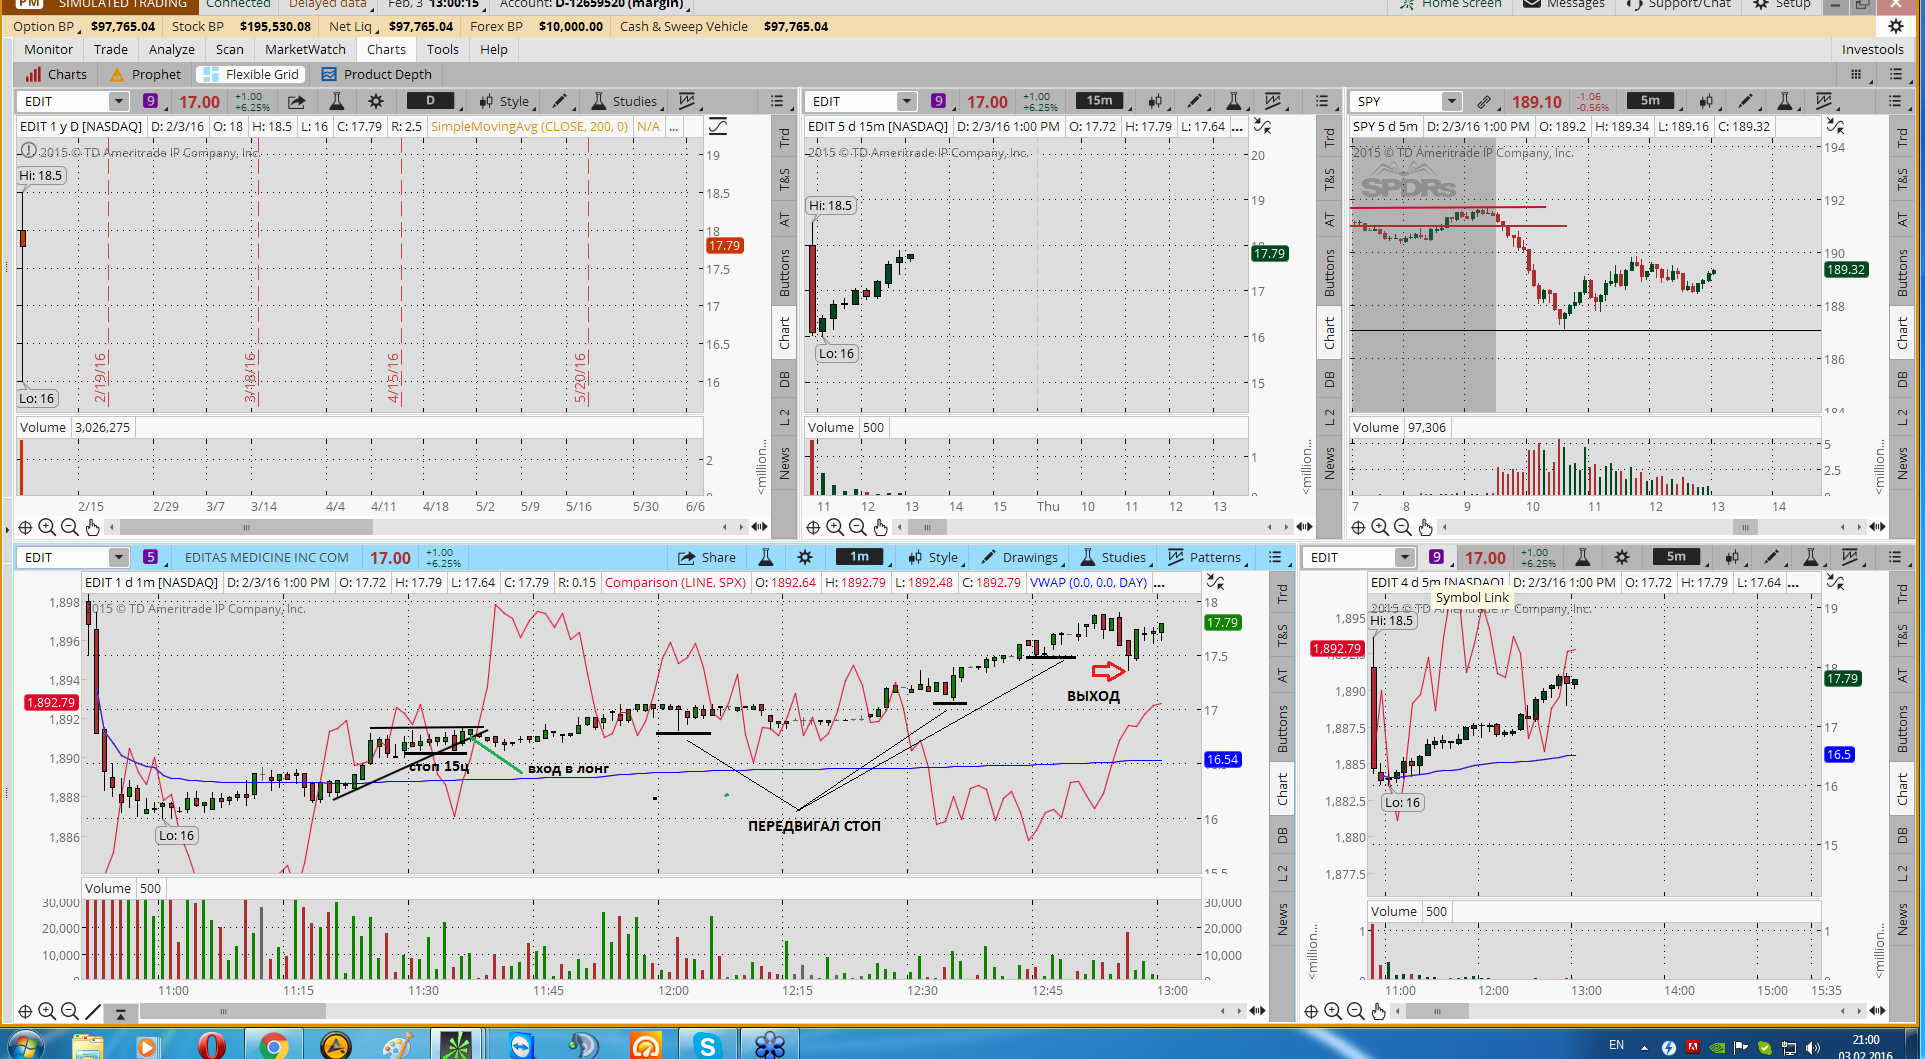Expand the SPY symbol dropdown
The image size is (1925, 1059).
tap(1451, 101)
